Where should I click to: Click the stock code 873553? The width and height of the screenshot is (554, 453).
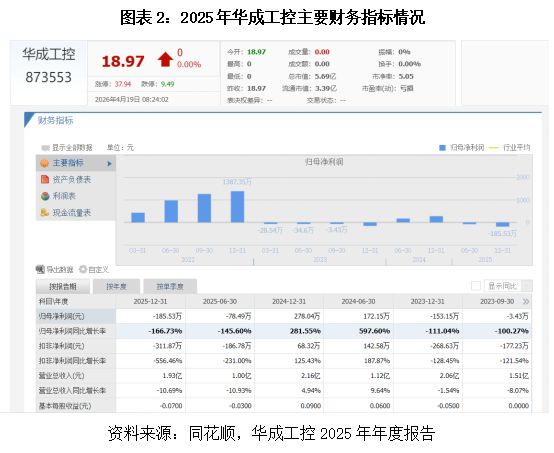click(x=48, y=77)
